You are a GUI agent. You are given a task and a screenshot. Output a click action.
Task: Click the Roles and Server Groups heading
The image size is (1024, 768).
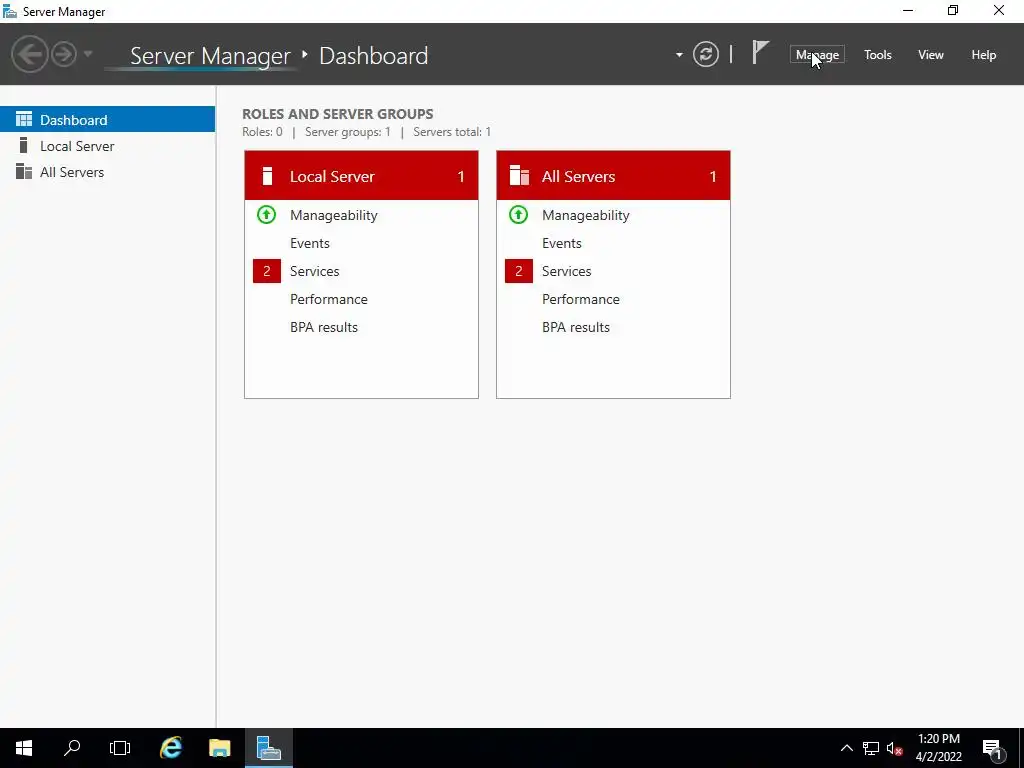(x=338, y=114)
